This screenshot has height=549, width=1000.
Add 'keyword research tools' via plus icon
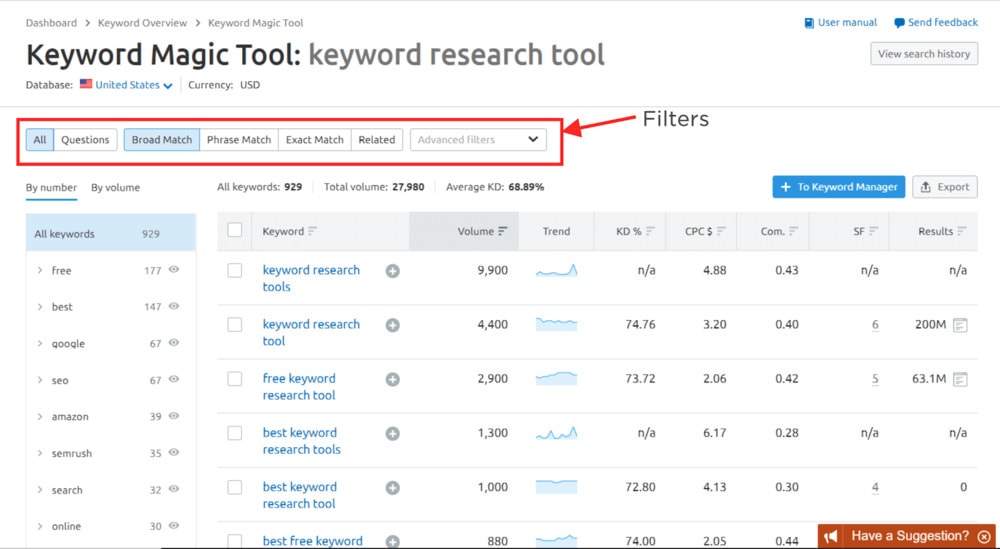tap(393, 271)
